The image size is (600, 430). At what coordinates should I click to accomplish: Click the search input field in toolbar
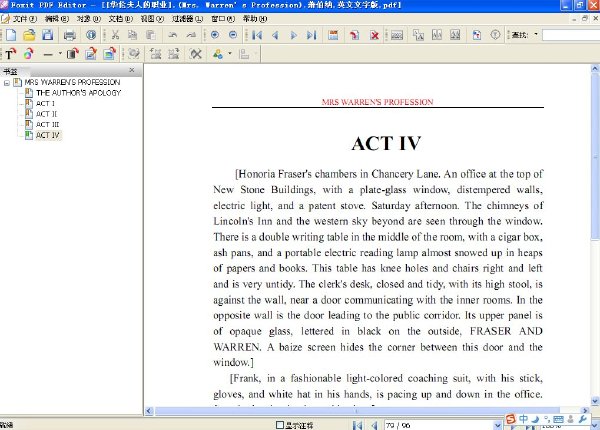click(571, 35)
